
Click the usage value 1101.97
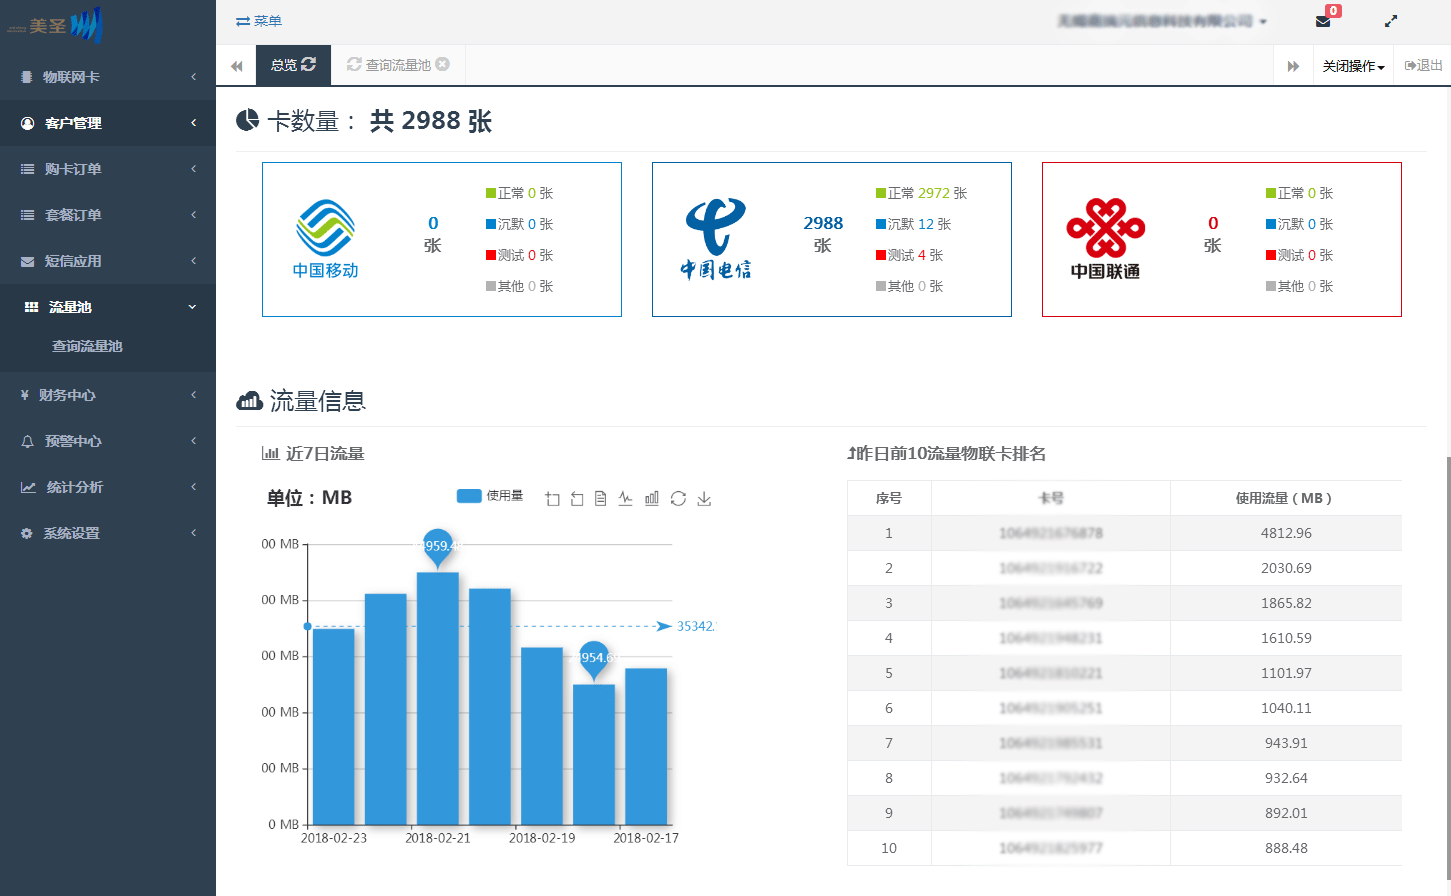click(1286, 673)
